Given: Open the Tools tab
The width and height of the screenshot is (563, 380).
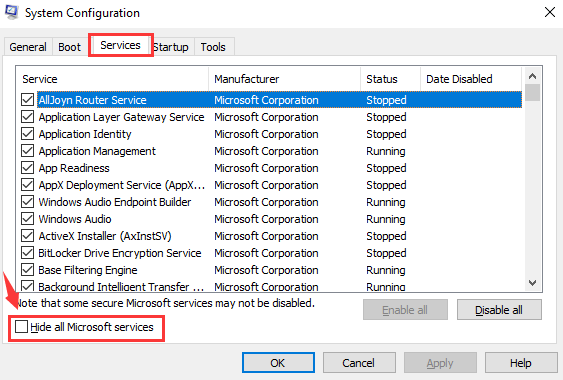Looking at the screenshot, I should click(x=213, y=47).
